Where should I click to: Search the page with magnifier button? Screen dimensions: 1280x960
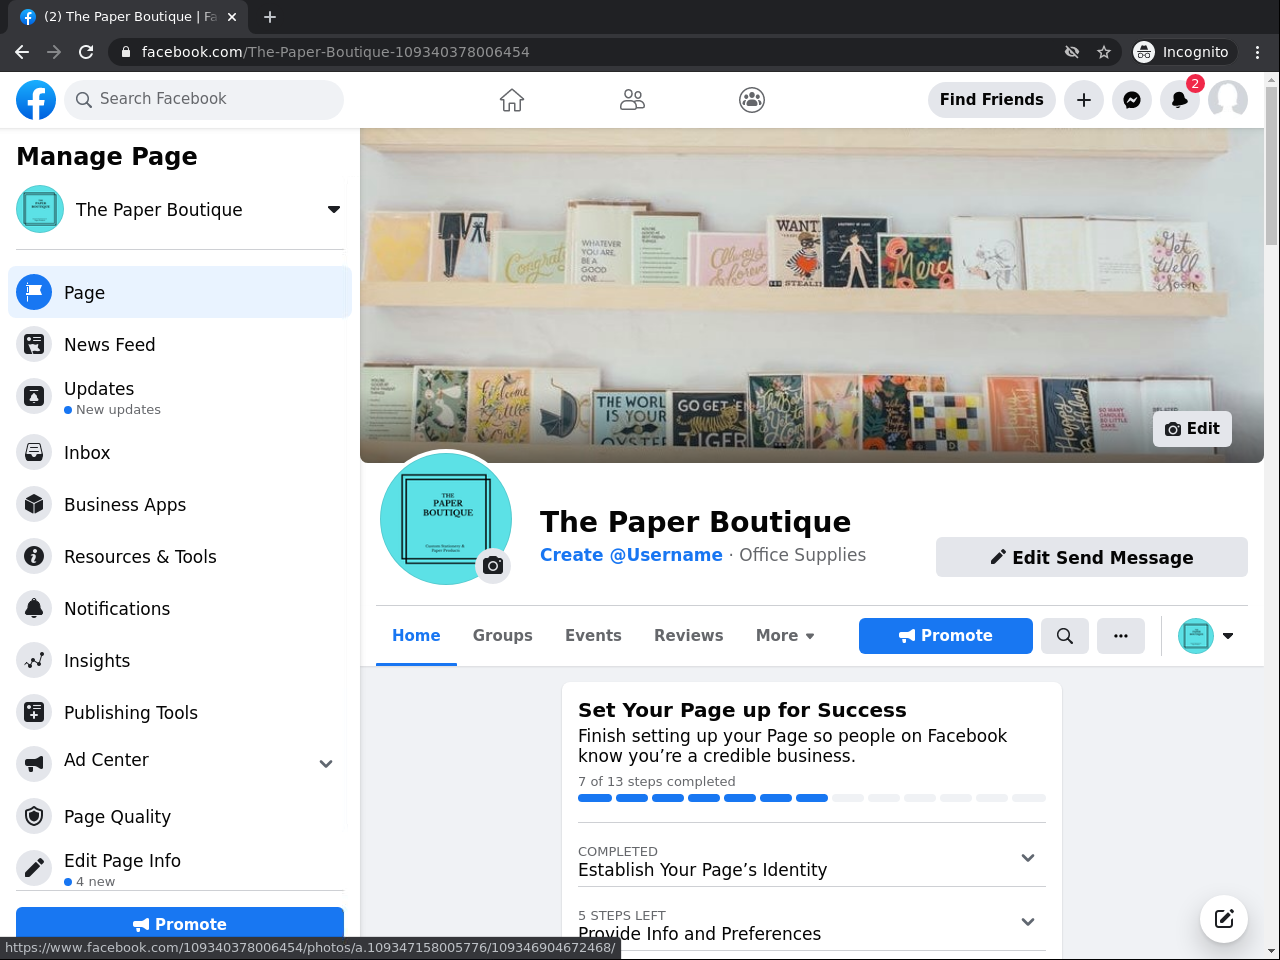[x=1065, y=636]
